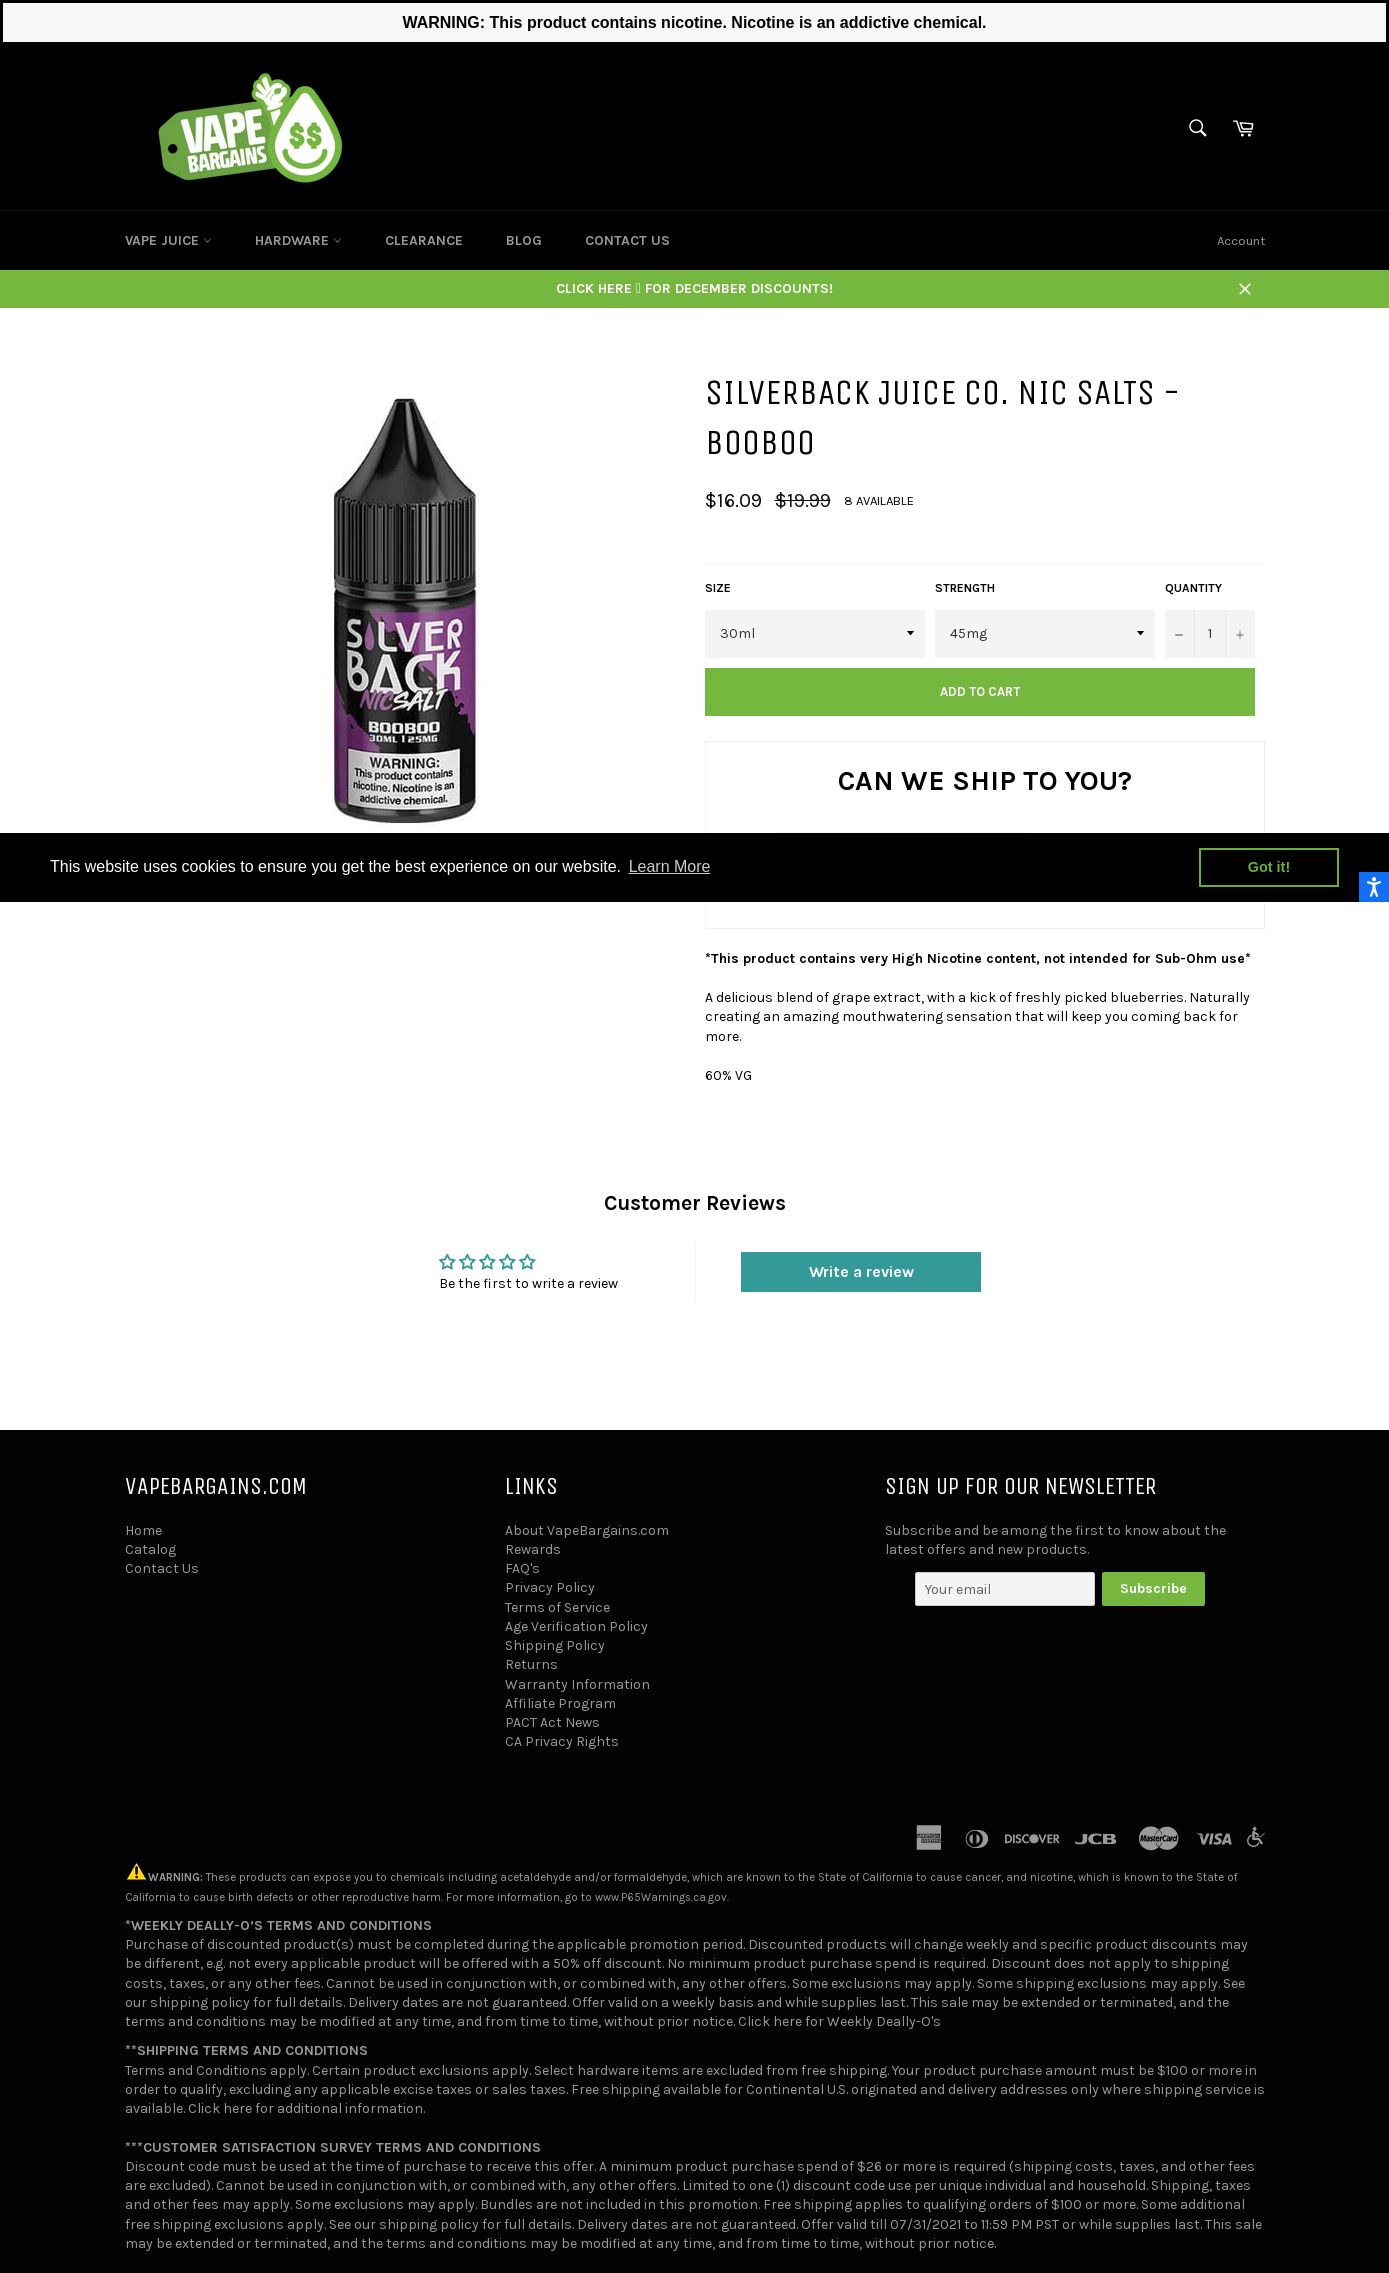Viewport: 1389px width, 2273px height.
Task: Expand the Vape Juice menu
Action: [168, 241]
